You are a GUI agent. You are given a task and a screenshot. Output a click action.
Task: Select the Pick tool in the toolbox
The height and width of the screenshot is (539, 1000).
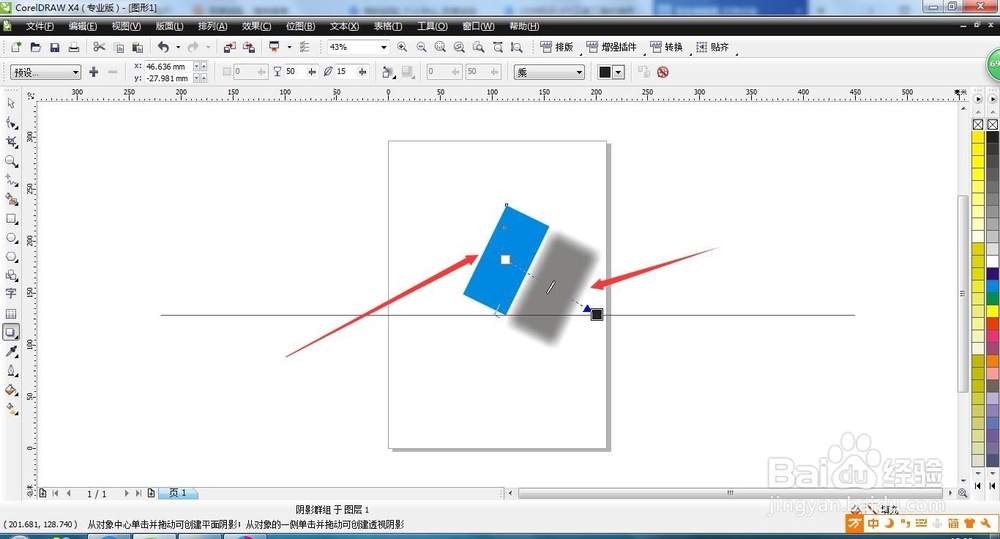11,103
